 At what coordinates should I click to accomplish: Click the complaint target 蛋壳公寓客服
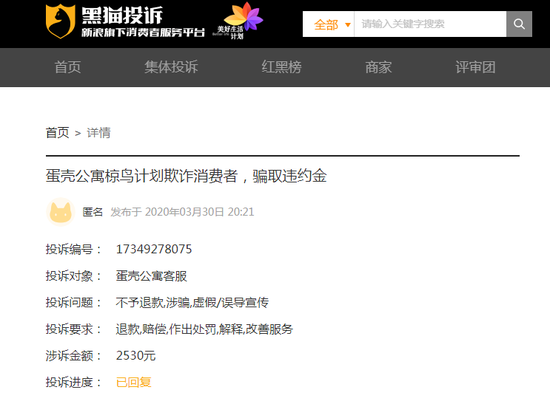(x=152, y=276)
